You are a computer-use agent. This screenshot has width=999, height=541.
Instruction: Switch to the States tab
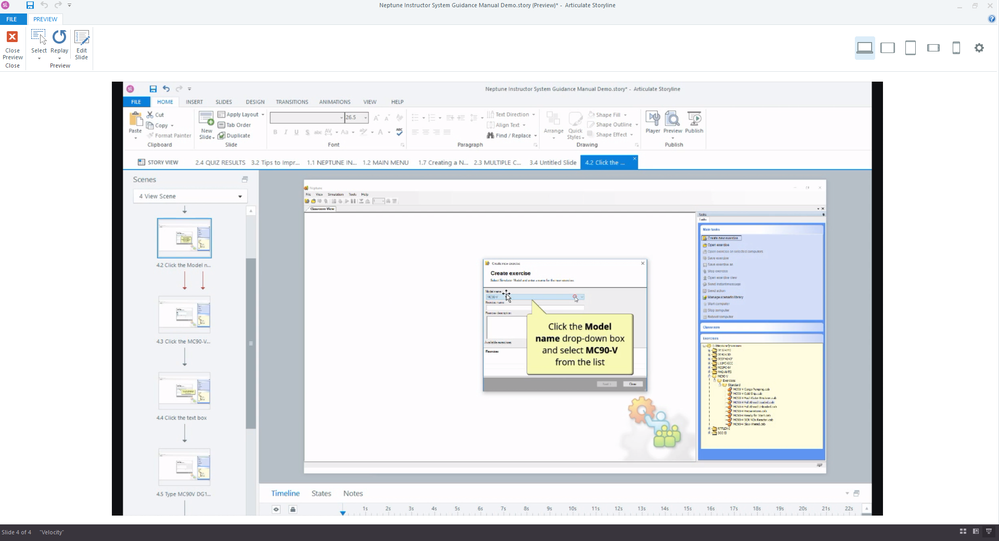tap(321, 493)
